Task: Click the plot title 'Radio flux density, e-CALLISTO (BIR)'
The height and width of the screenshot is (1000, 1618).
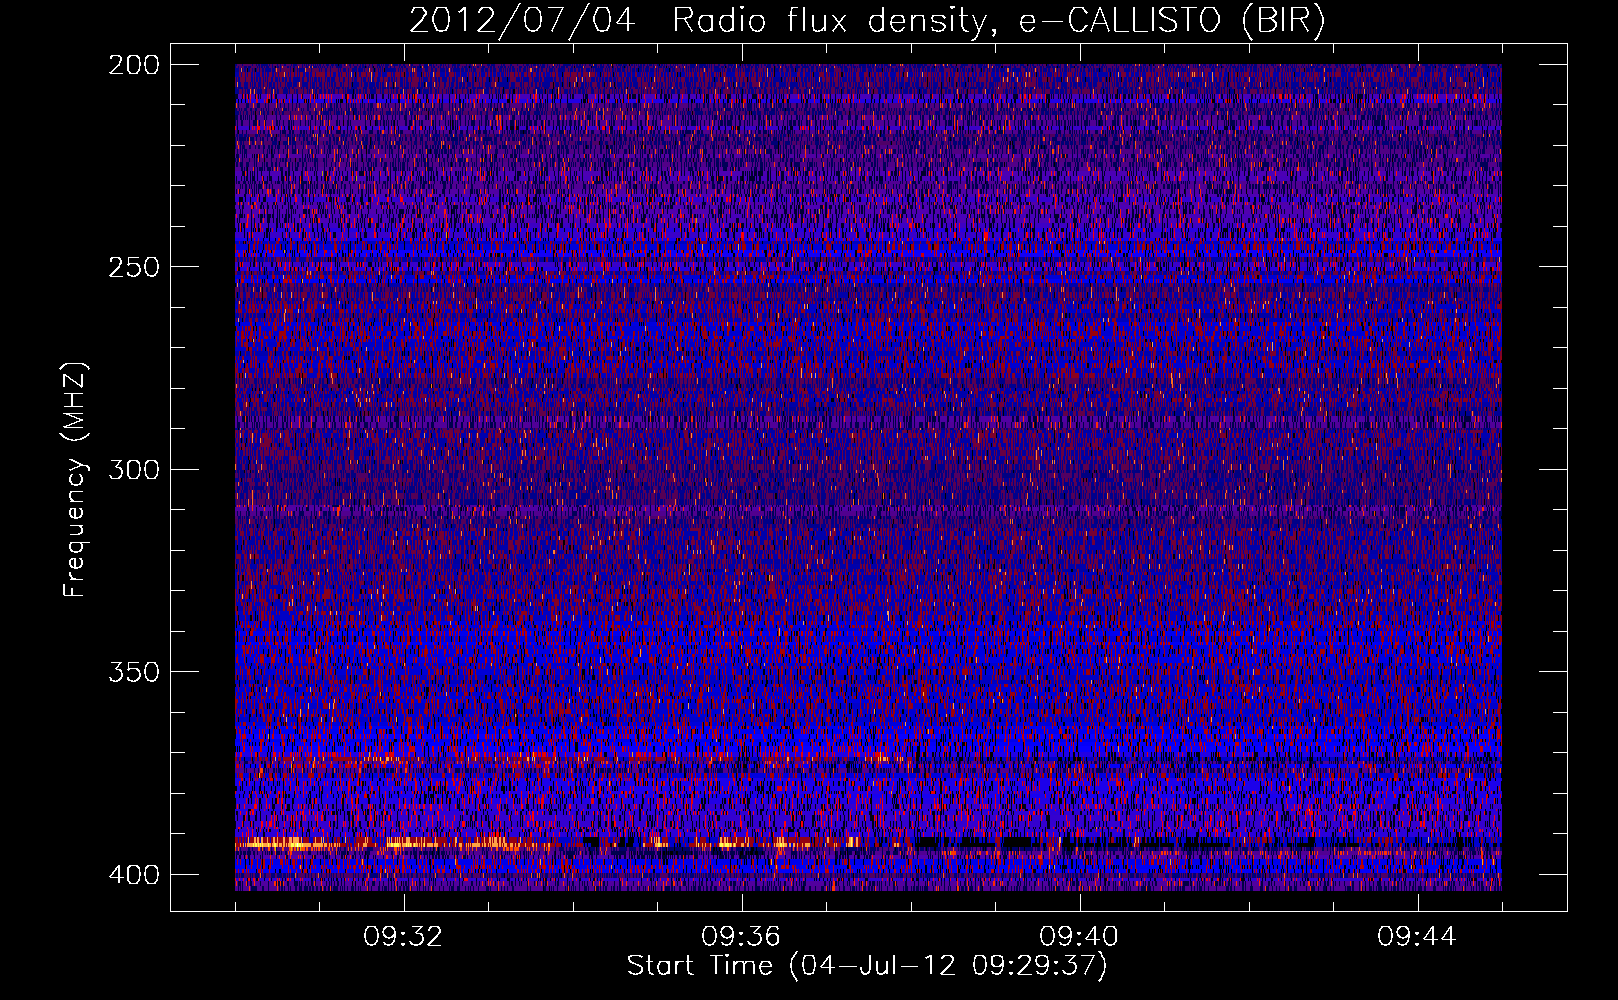Action: [x=998, y=21]
